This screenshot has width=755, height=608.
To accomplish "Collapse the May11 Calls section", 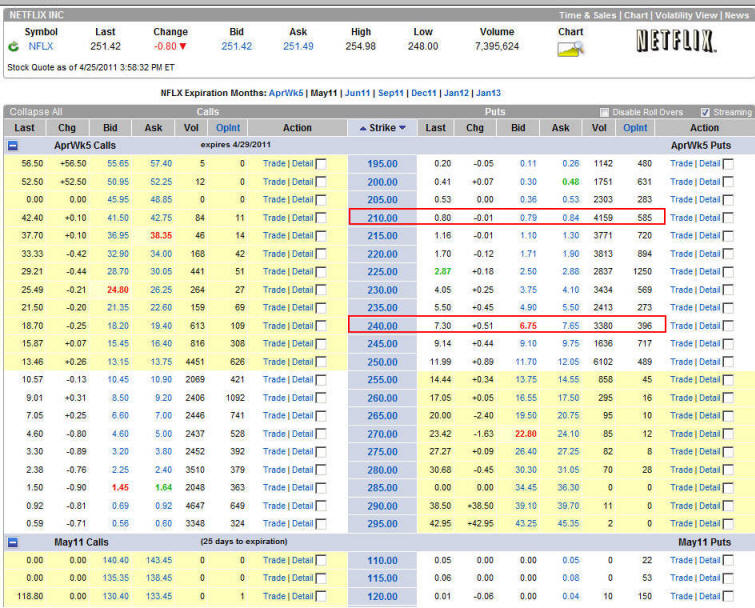I will (13, 542).
